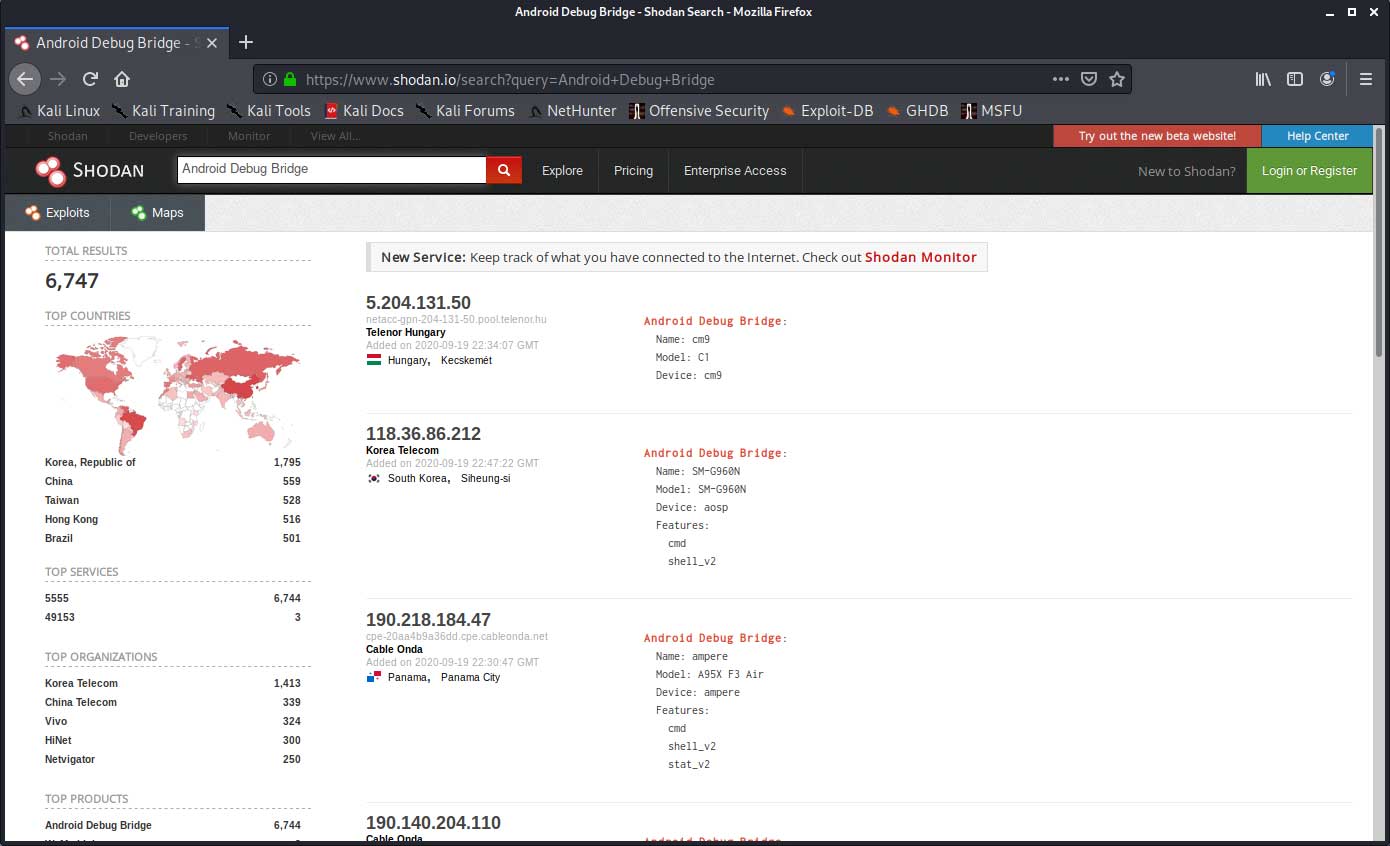The image size is (1390, 846).
Task: Follow the Shodan Monitor link
Action: tap(920, 257)
